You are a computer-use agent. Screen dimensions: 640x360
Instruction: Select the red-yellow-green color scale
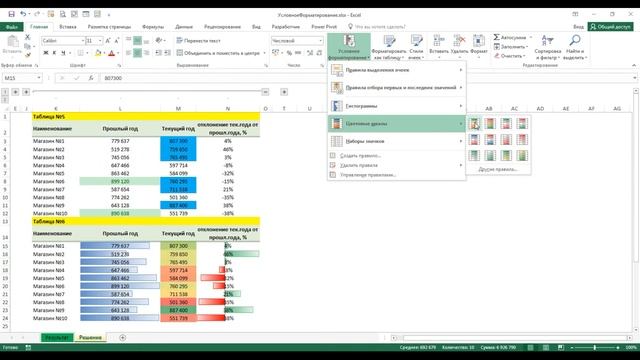click(490, 123)
